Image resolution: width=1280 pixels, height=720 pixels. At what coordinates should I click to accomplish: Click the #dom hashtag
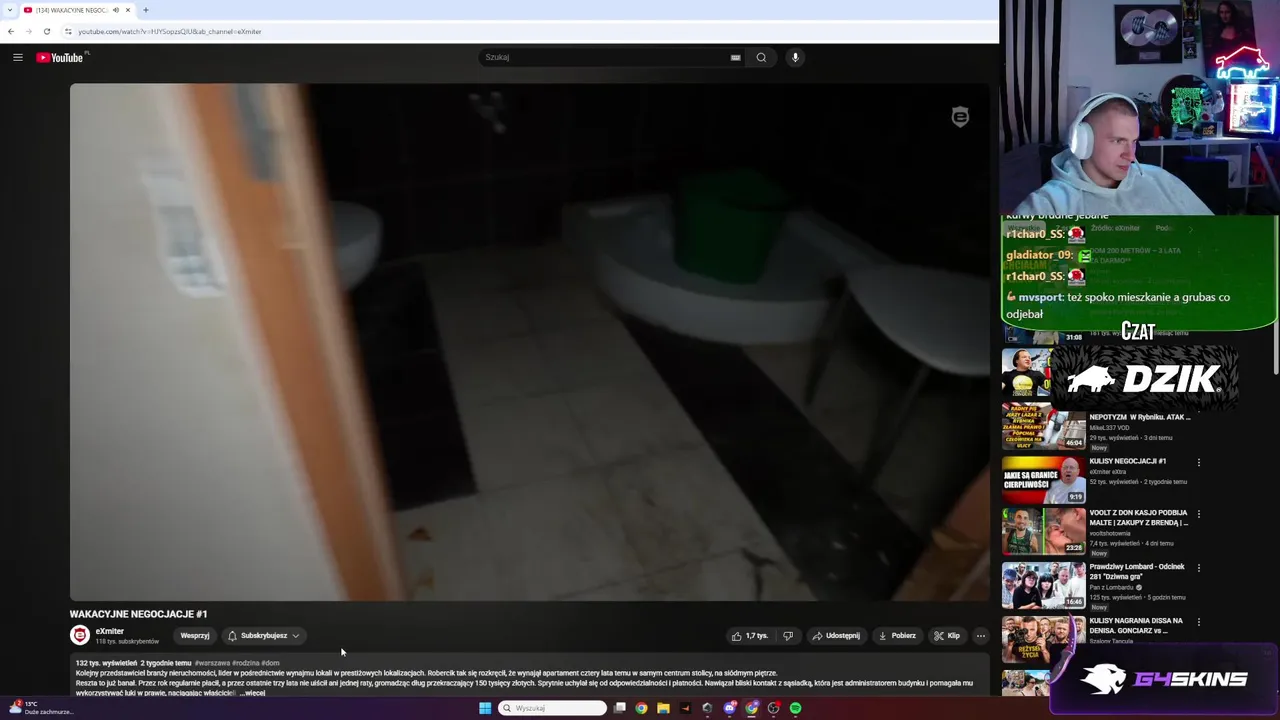[x=271, y=663]
